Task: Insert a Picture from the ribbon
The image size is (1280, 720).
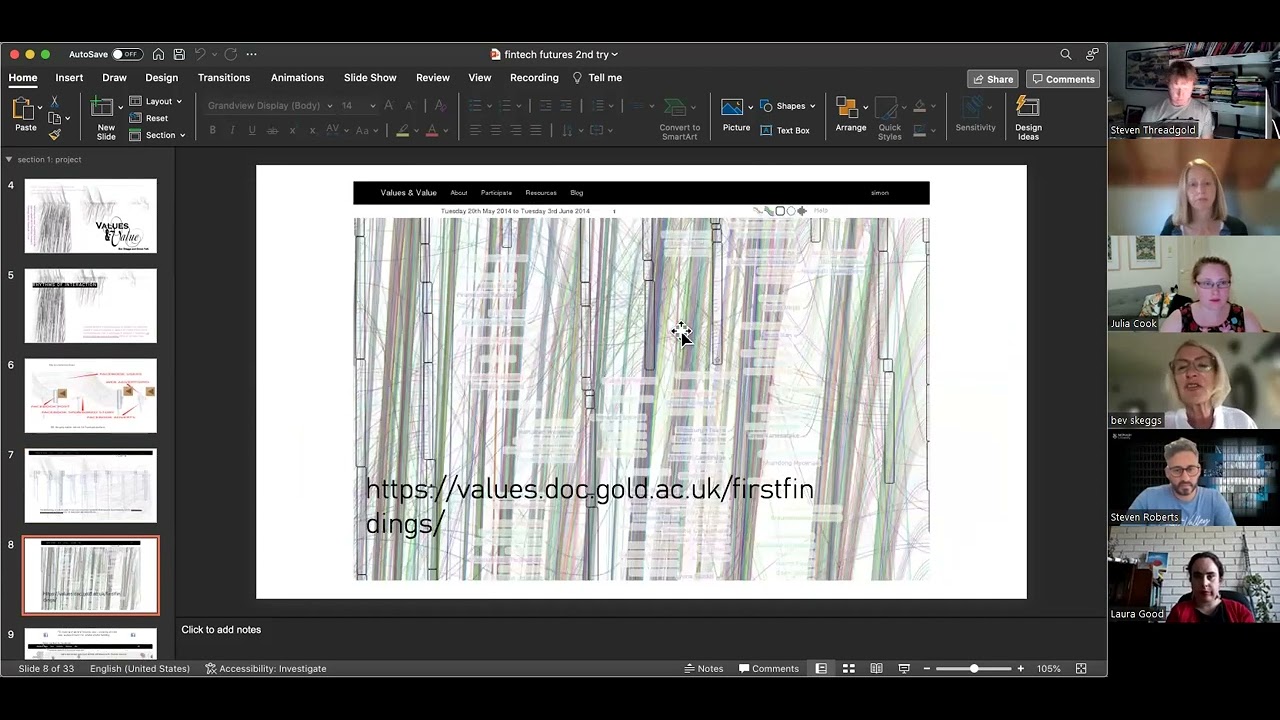Action: (x=736, y=116)
